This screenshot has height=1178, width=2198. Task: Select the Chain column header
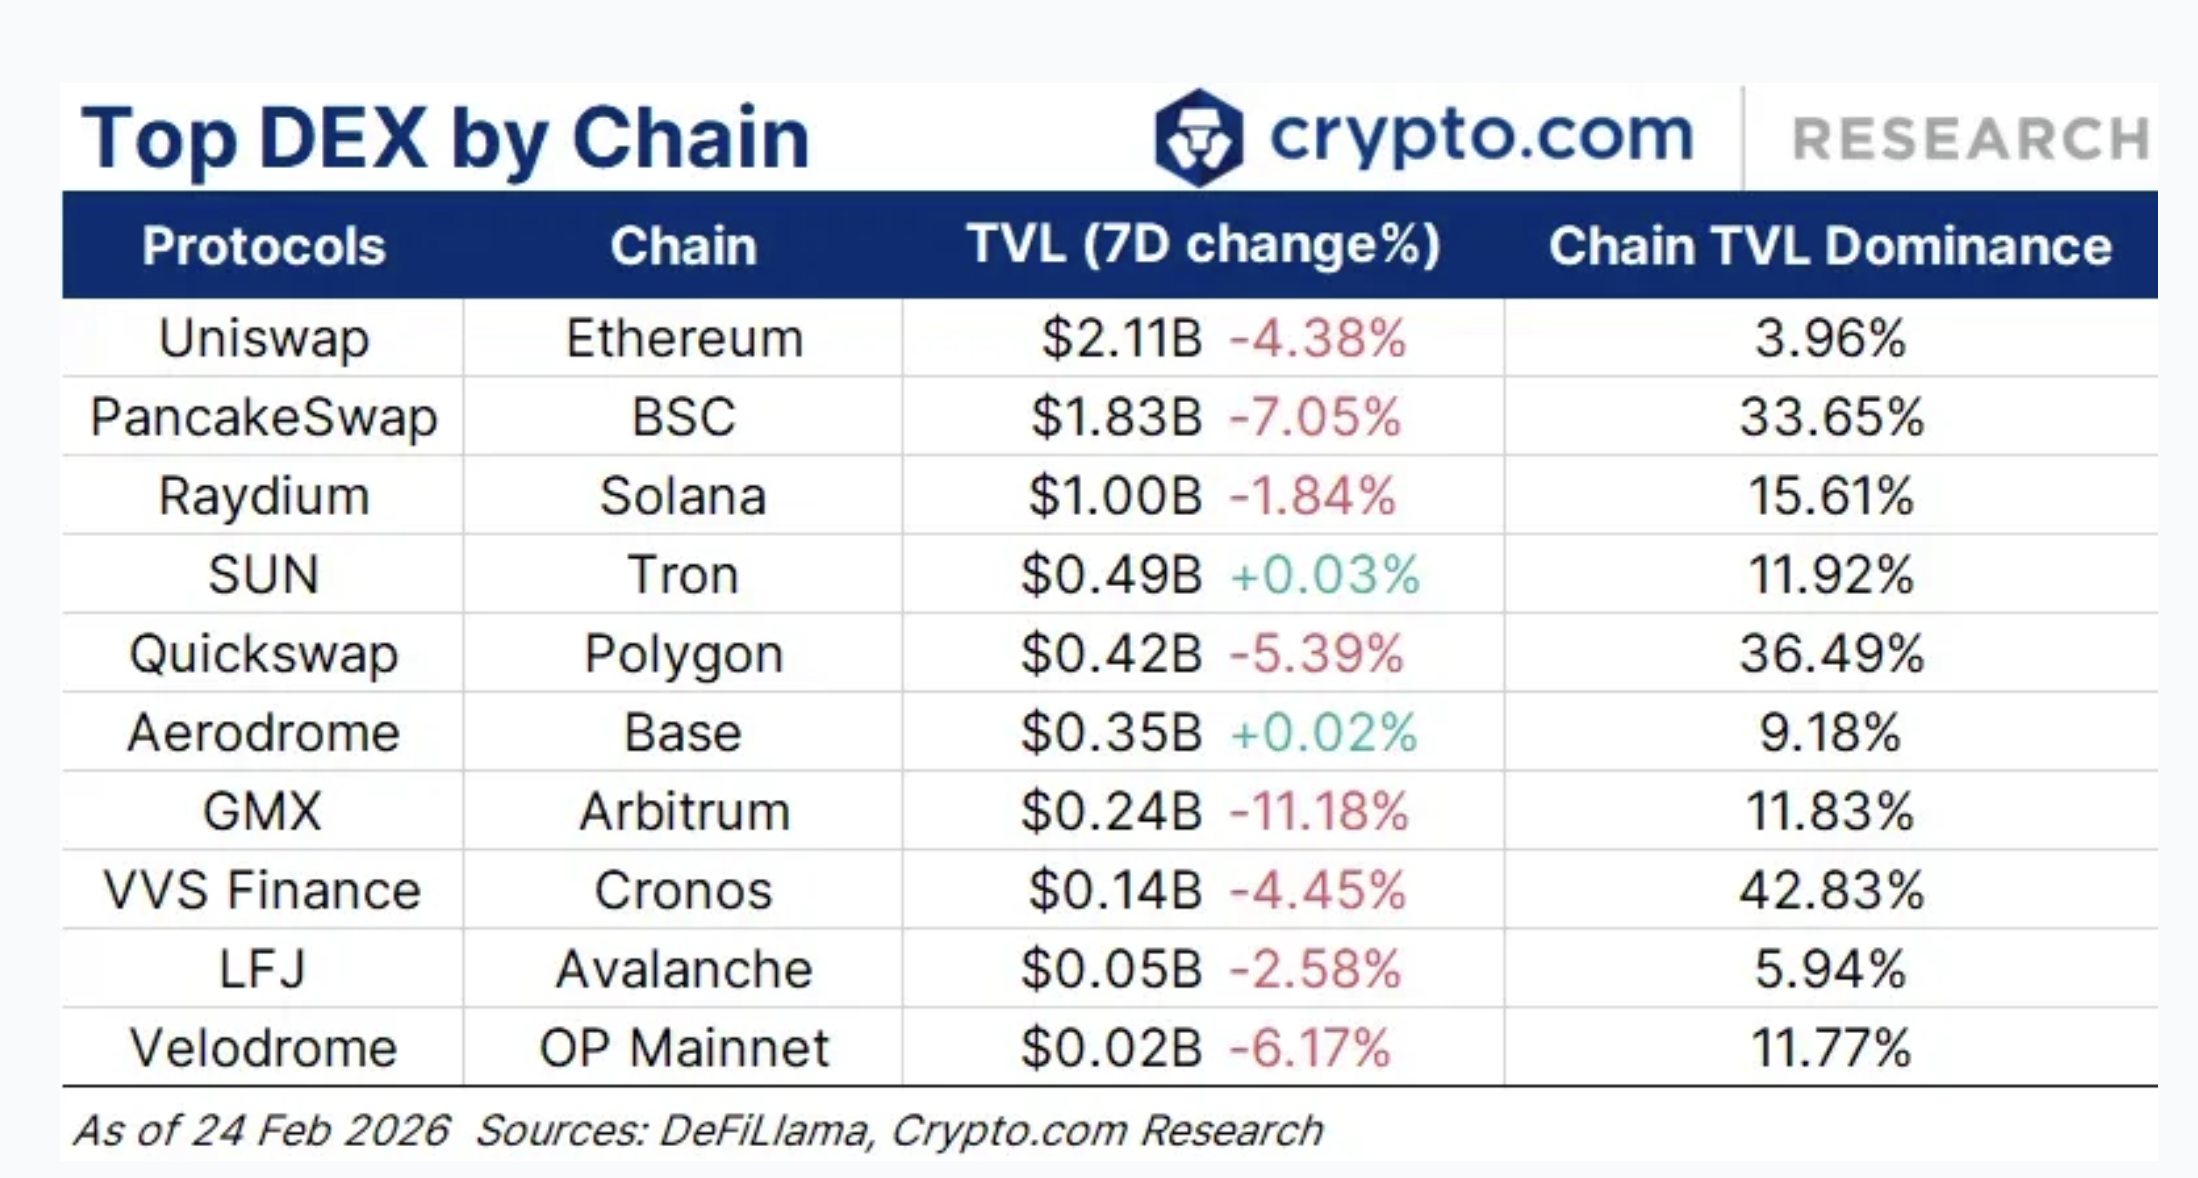tap(683, 246)
